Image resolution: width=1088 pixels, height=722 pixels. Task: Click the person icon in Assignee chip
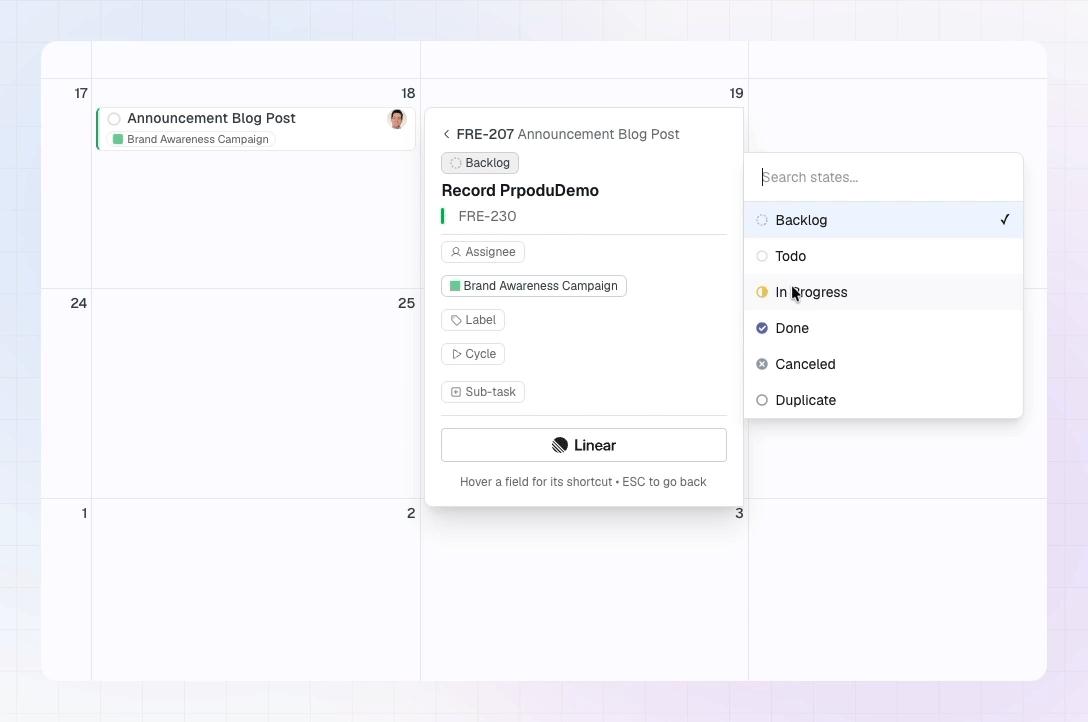(456, 252)
